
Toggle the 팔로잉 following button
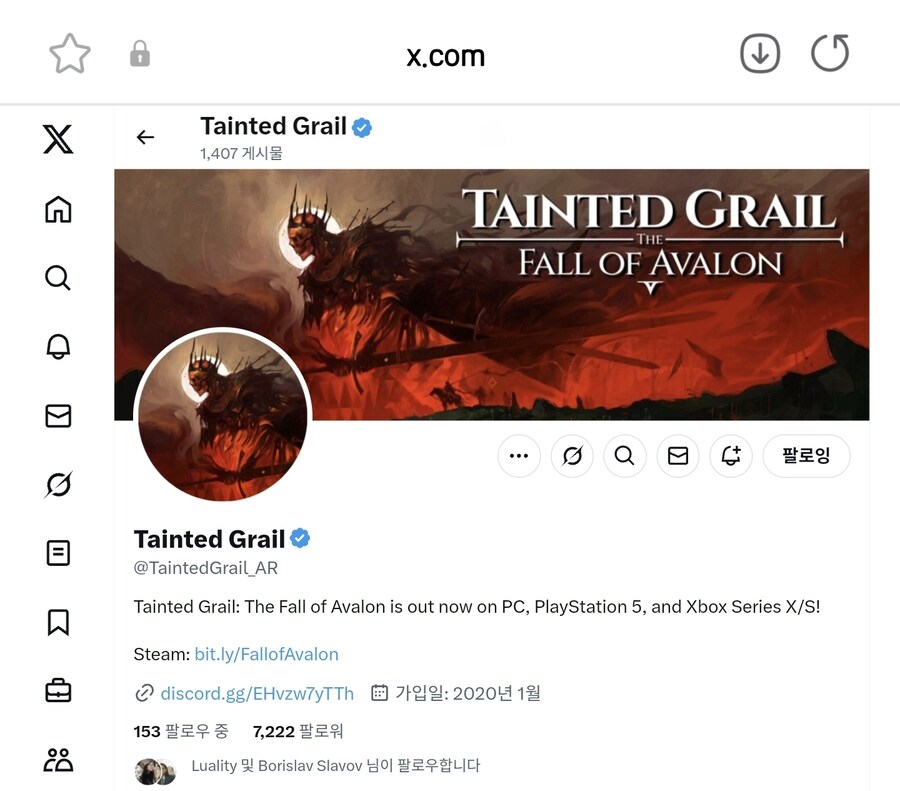(806, 456)
